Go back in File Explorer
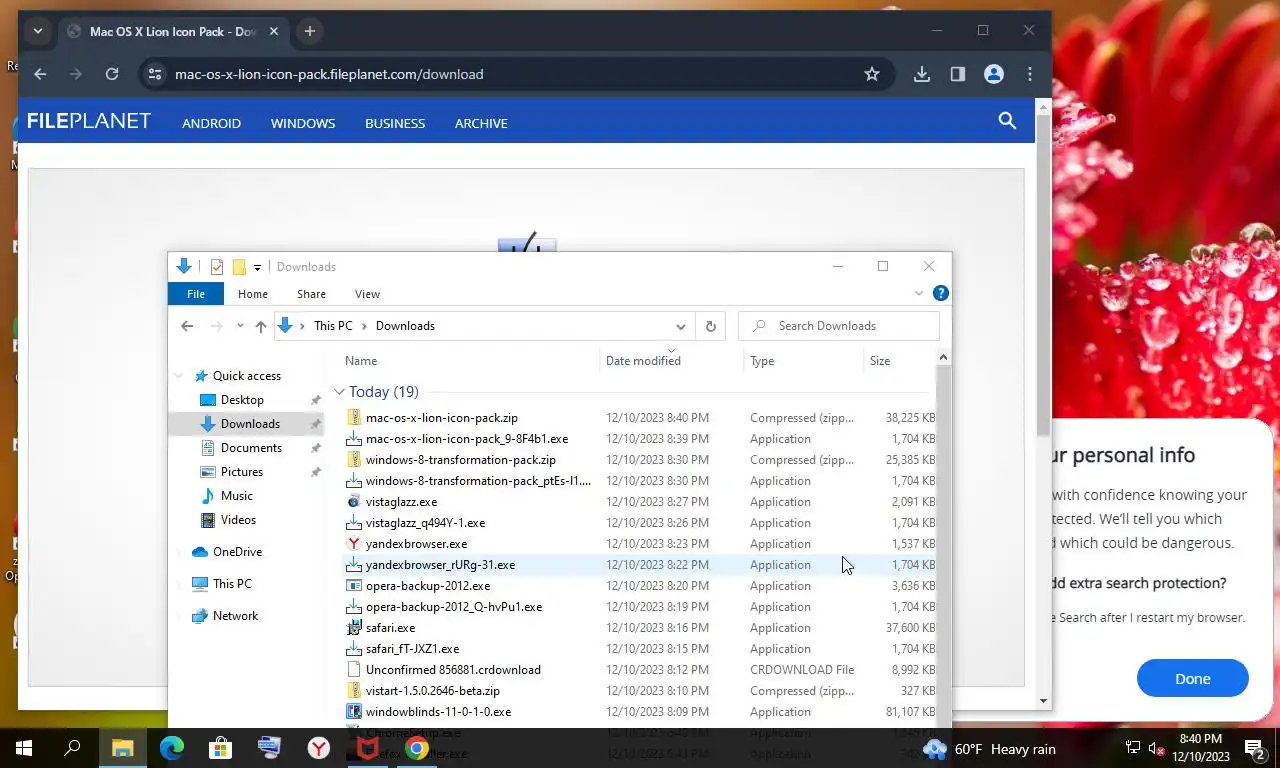 [x=187, y=326]
